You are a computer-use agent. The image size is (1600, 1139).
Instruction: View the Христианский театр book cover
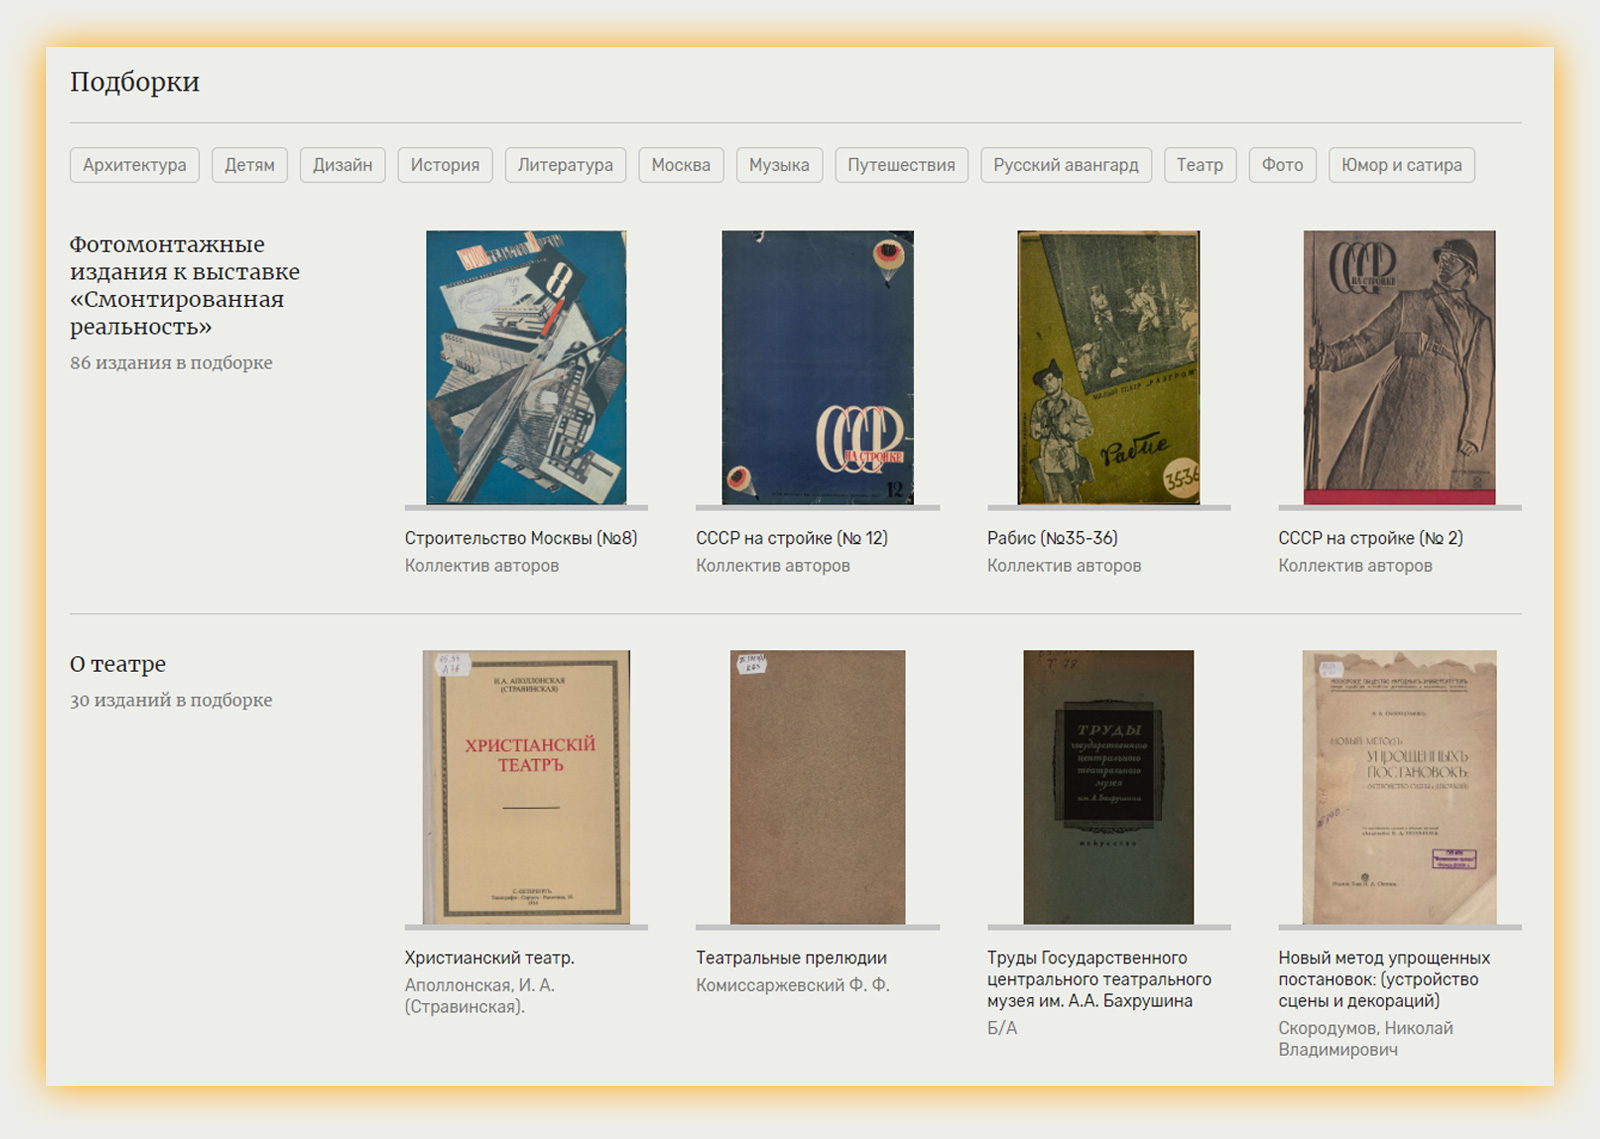526,787
